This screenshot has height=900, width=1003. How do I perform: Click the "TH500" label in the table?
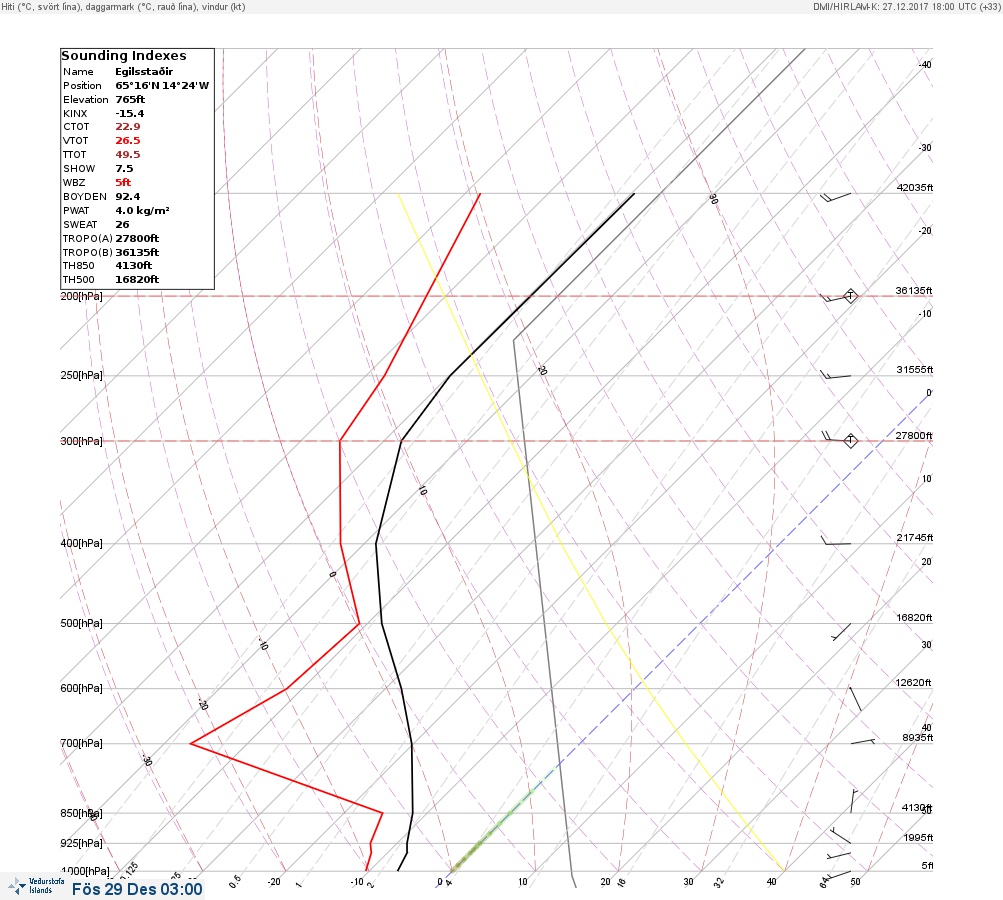point(79,280)
